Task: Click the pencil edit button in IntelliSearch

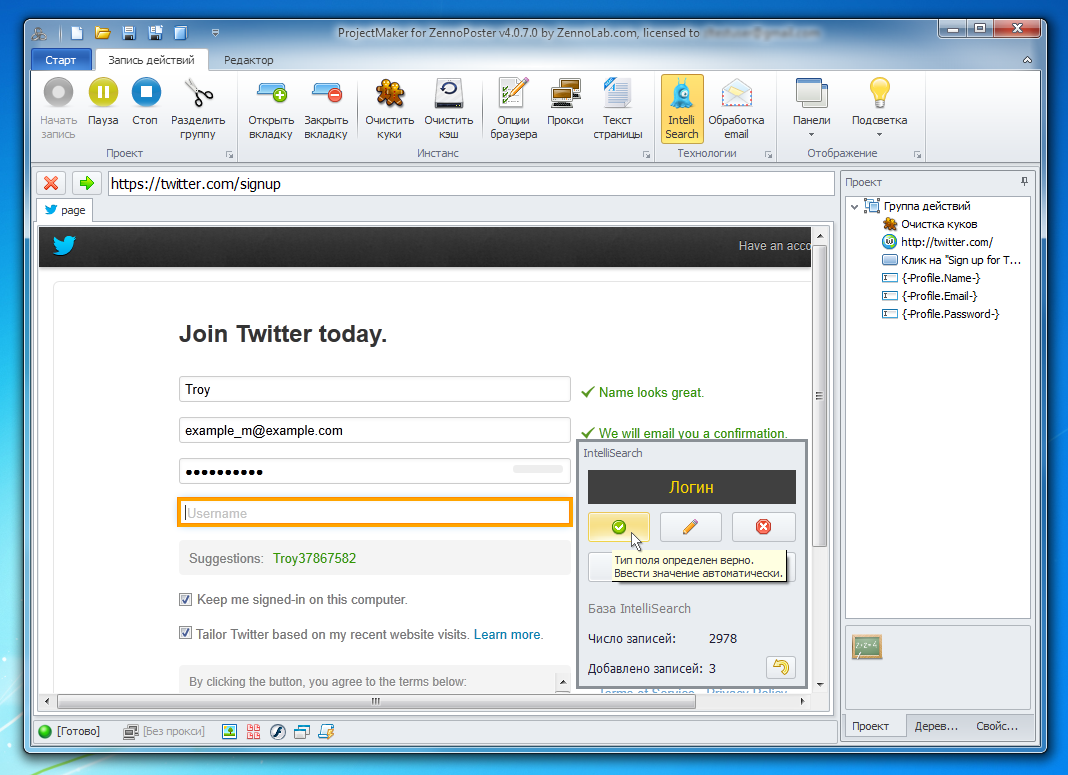Action: coord(690,526)
